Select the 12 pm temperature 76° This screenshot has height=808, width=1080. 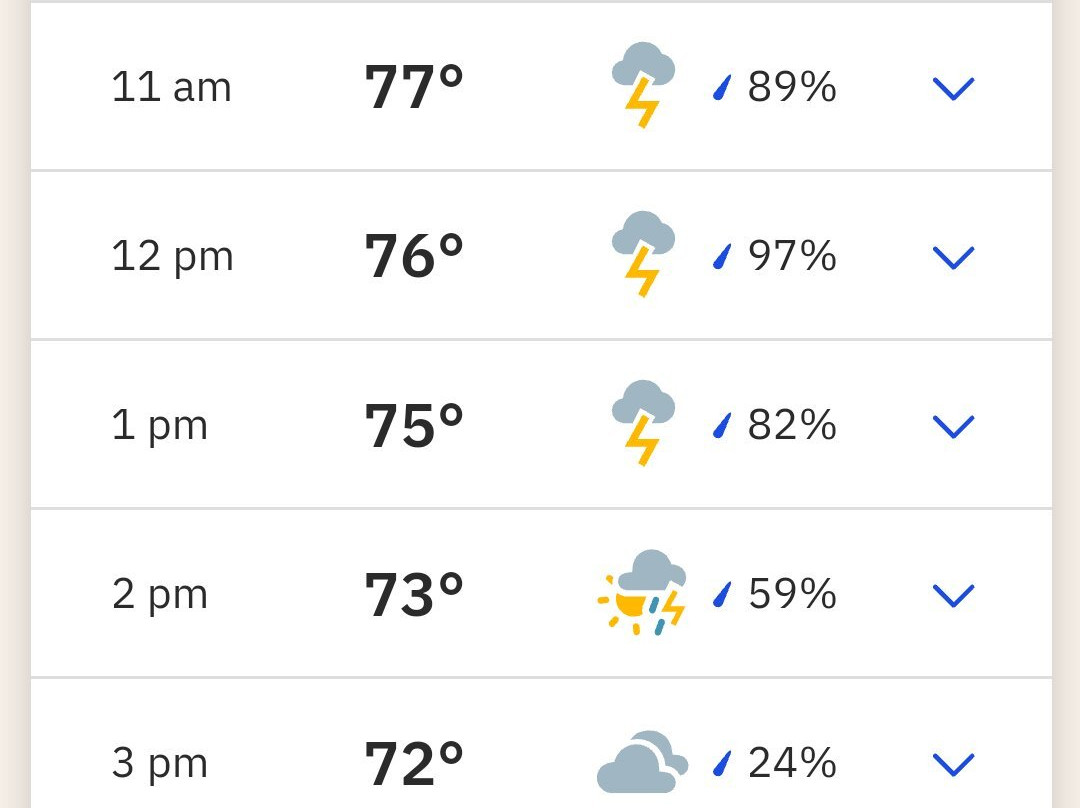[x=414, y=256]
